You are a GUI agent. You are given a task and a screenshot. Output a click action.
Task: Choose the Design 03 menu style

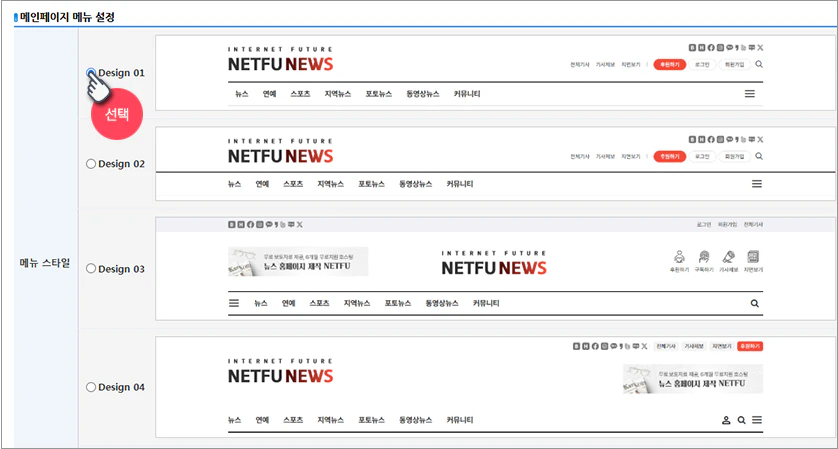click(91, 269)
